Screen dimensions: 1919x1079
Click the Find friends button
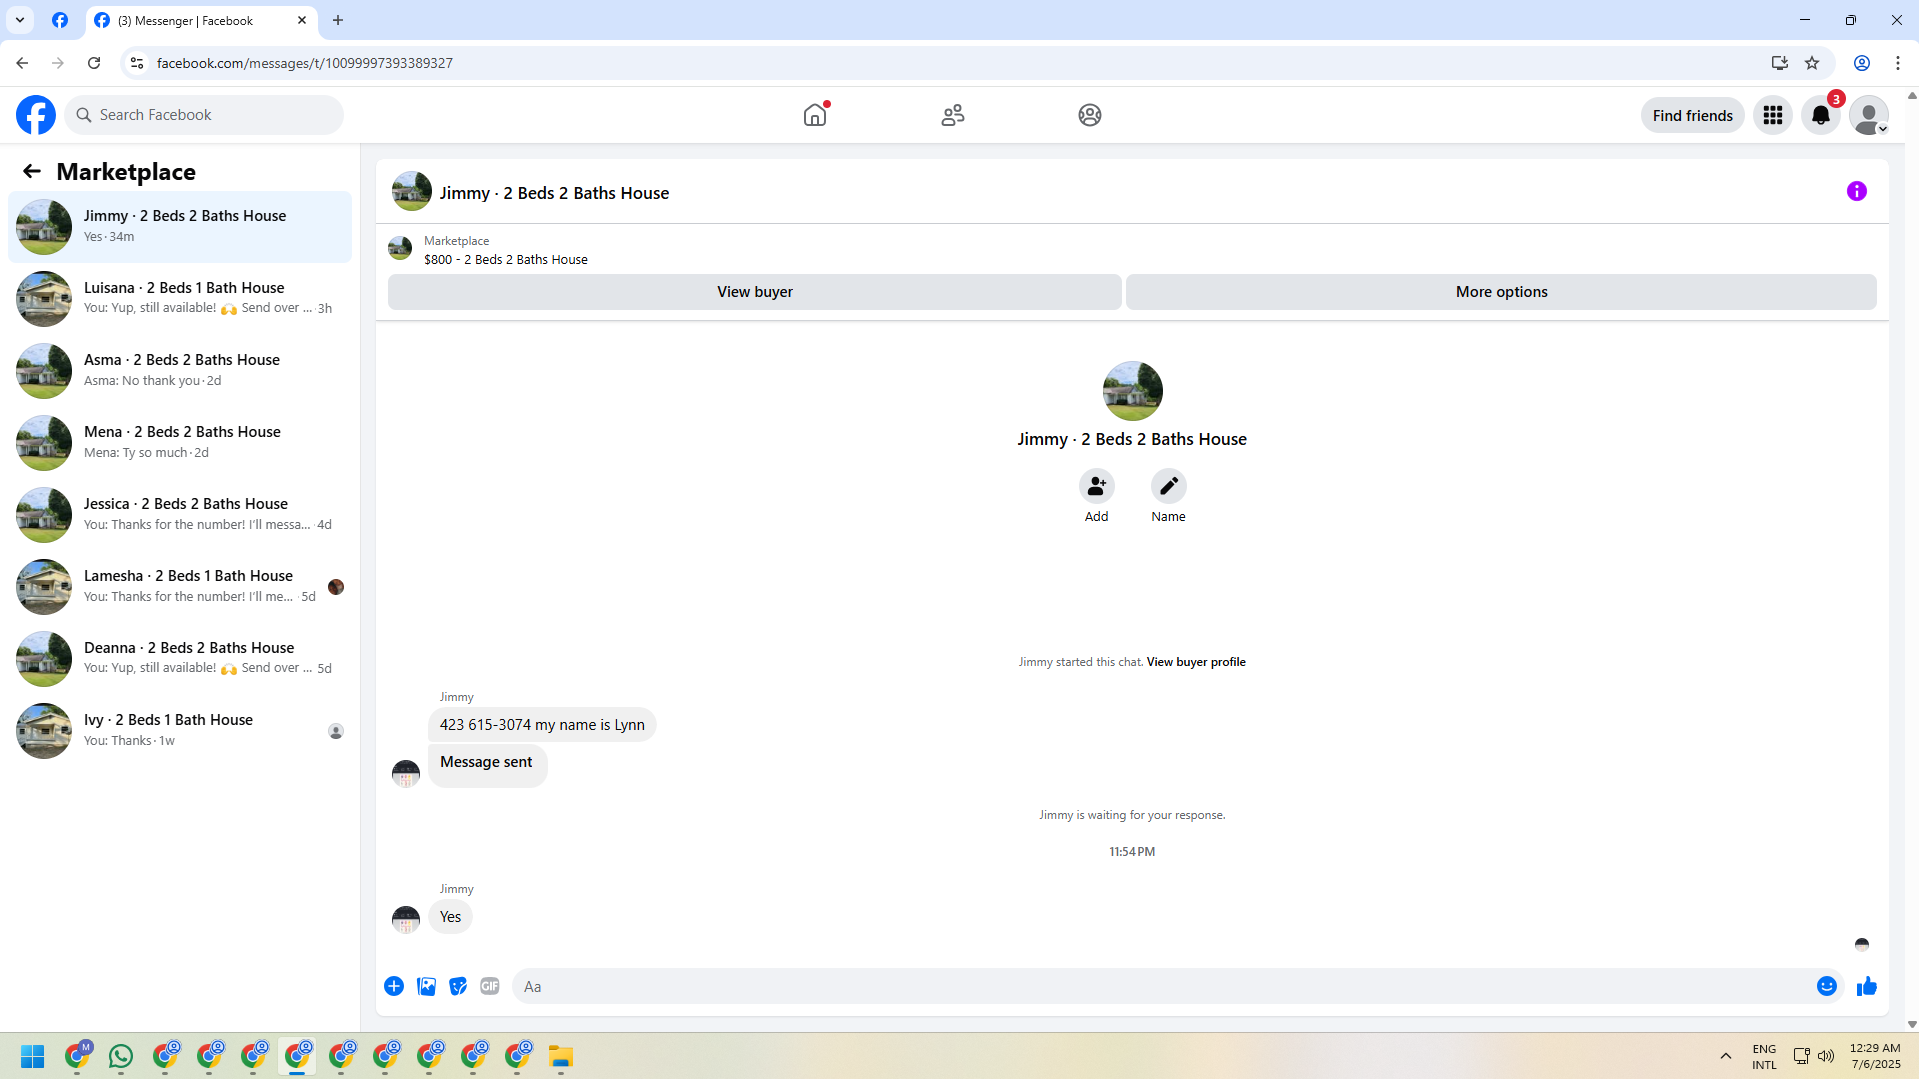click(1692, 115)
